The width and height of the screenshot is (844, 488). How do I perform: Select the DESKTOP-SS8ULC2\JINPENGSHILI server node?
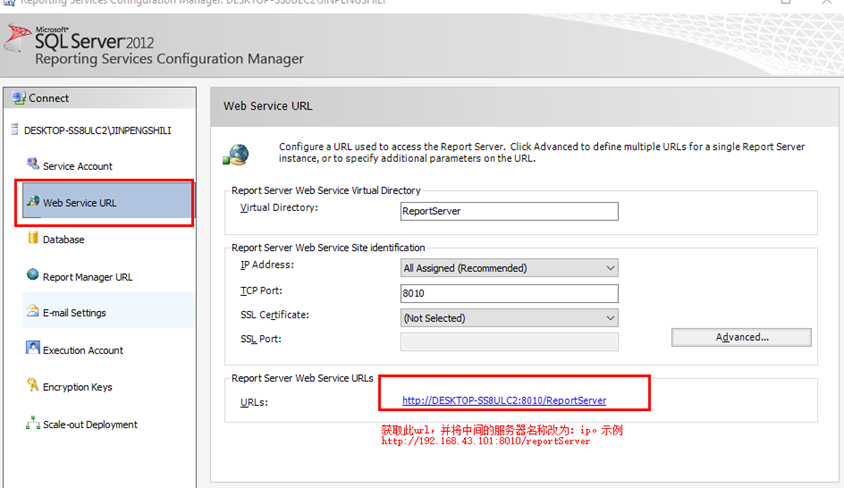coord(97,130)
